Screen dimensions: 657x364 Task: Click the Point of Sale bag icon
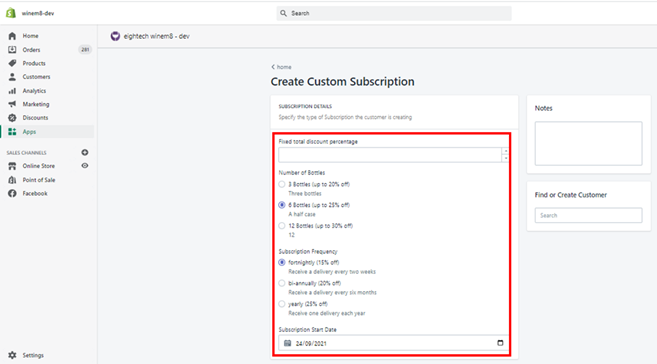coord(12,180)
